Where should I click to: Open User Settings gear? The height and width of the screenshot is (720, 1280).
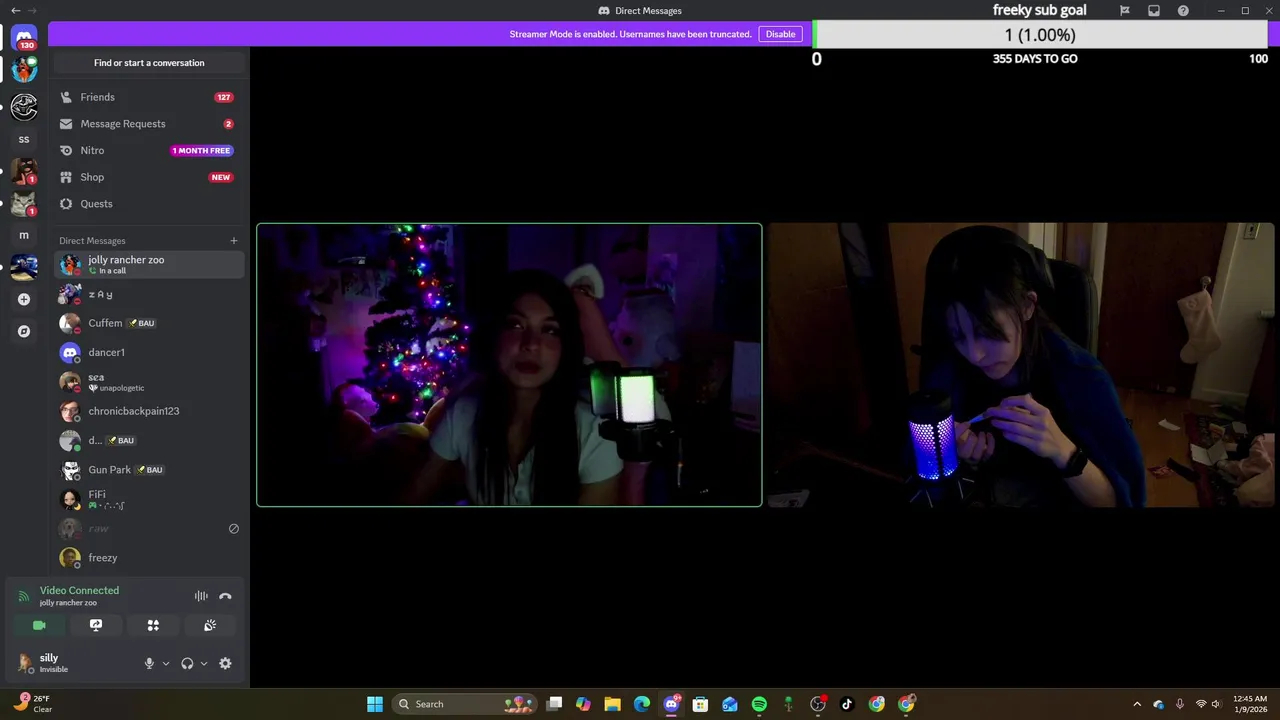click(x=225, y=663)
